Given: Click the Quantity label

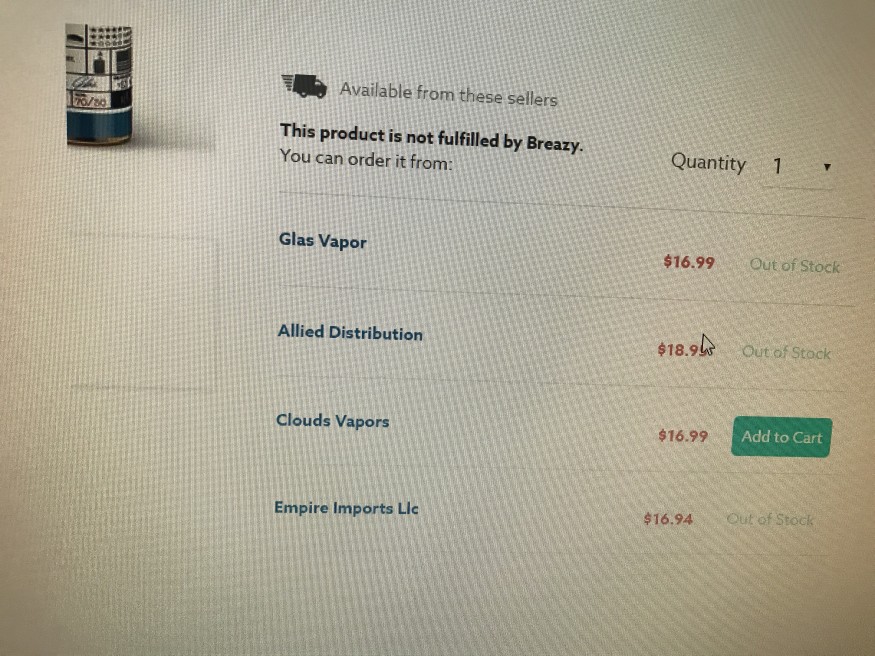Looking at the screenshot, I should [708, 162].
